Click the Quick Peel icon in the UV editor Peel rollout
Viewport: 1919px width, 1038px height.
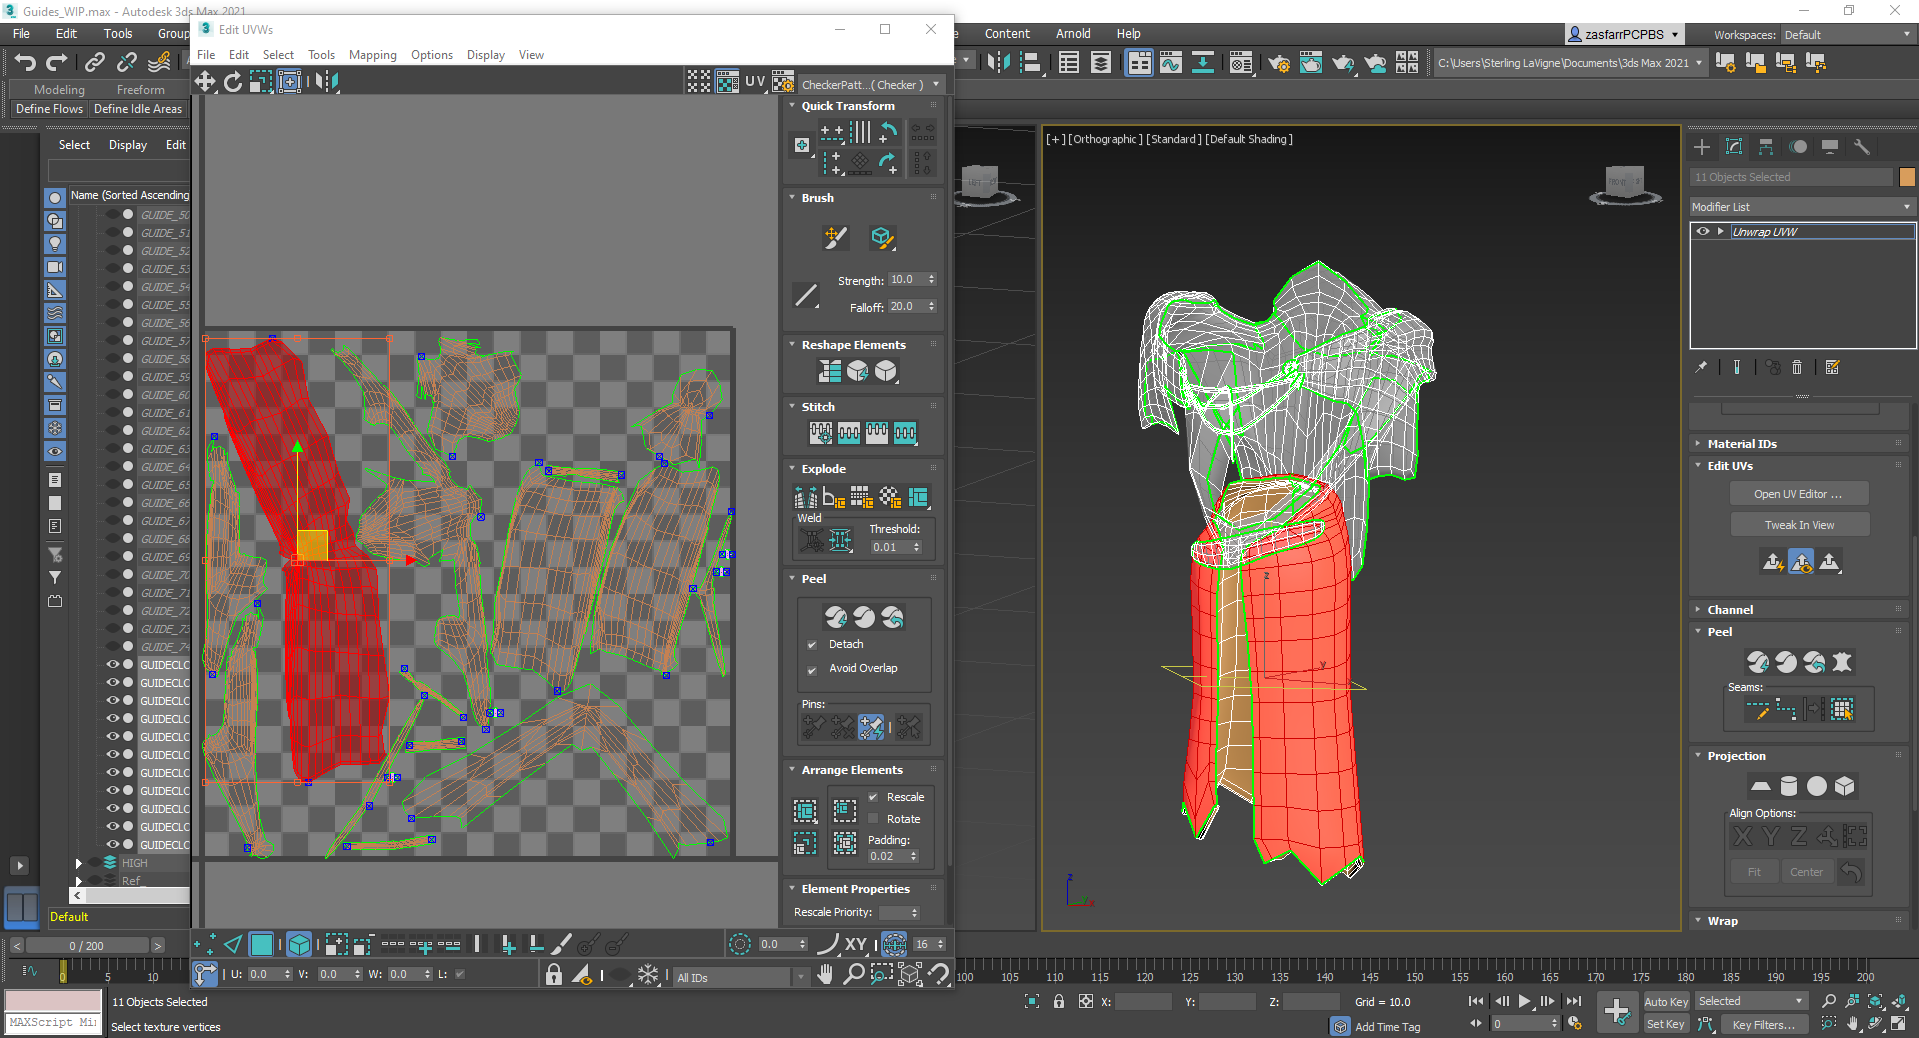(x=836, y=618)
